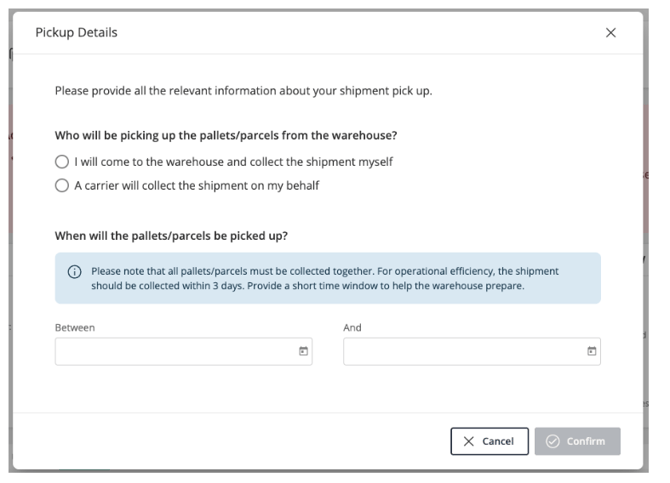
Task: Open the And field calendar picker
Action: pos(592,351)
